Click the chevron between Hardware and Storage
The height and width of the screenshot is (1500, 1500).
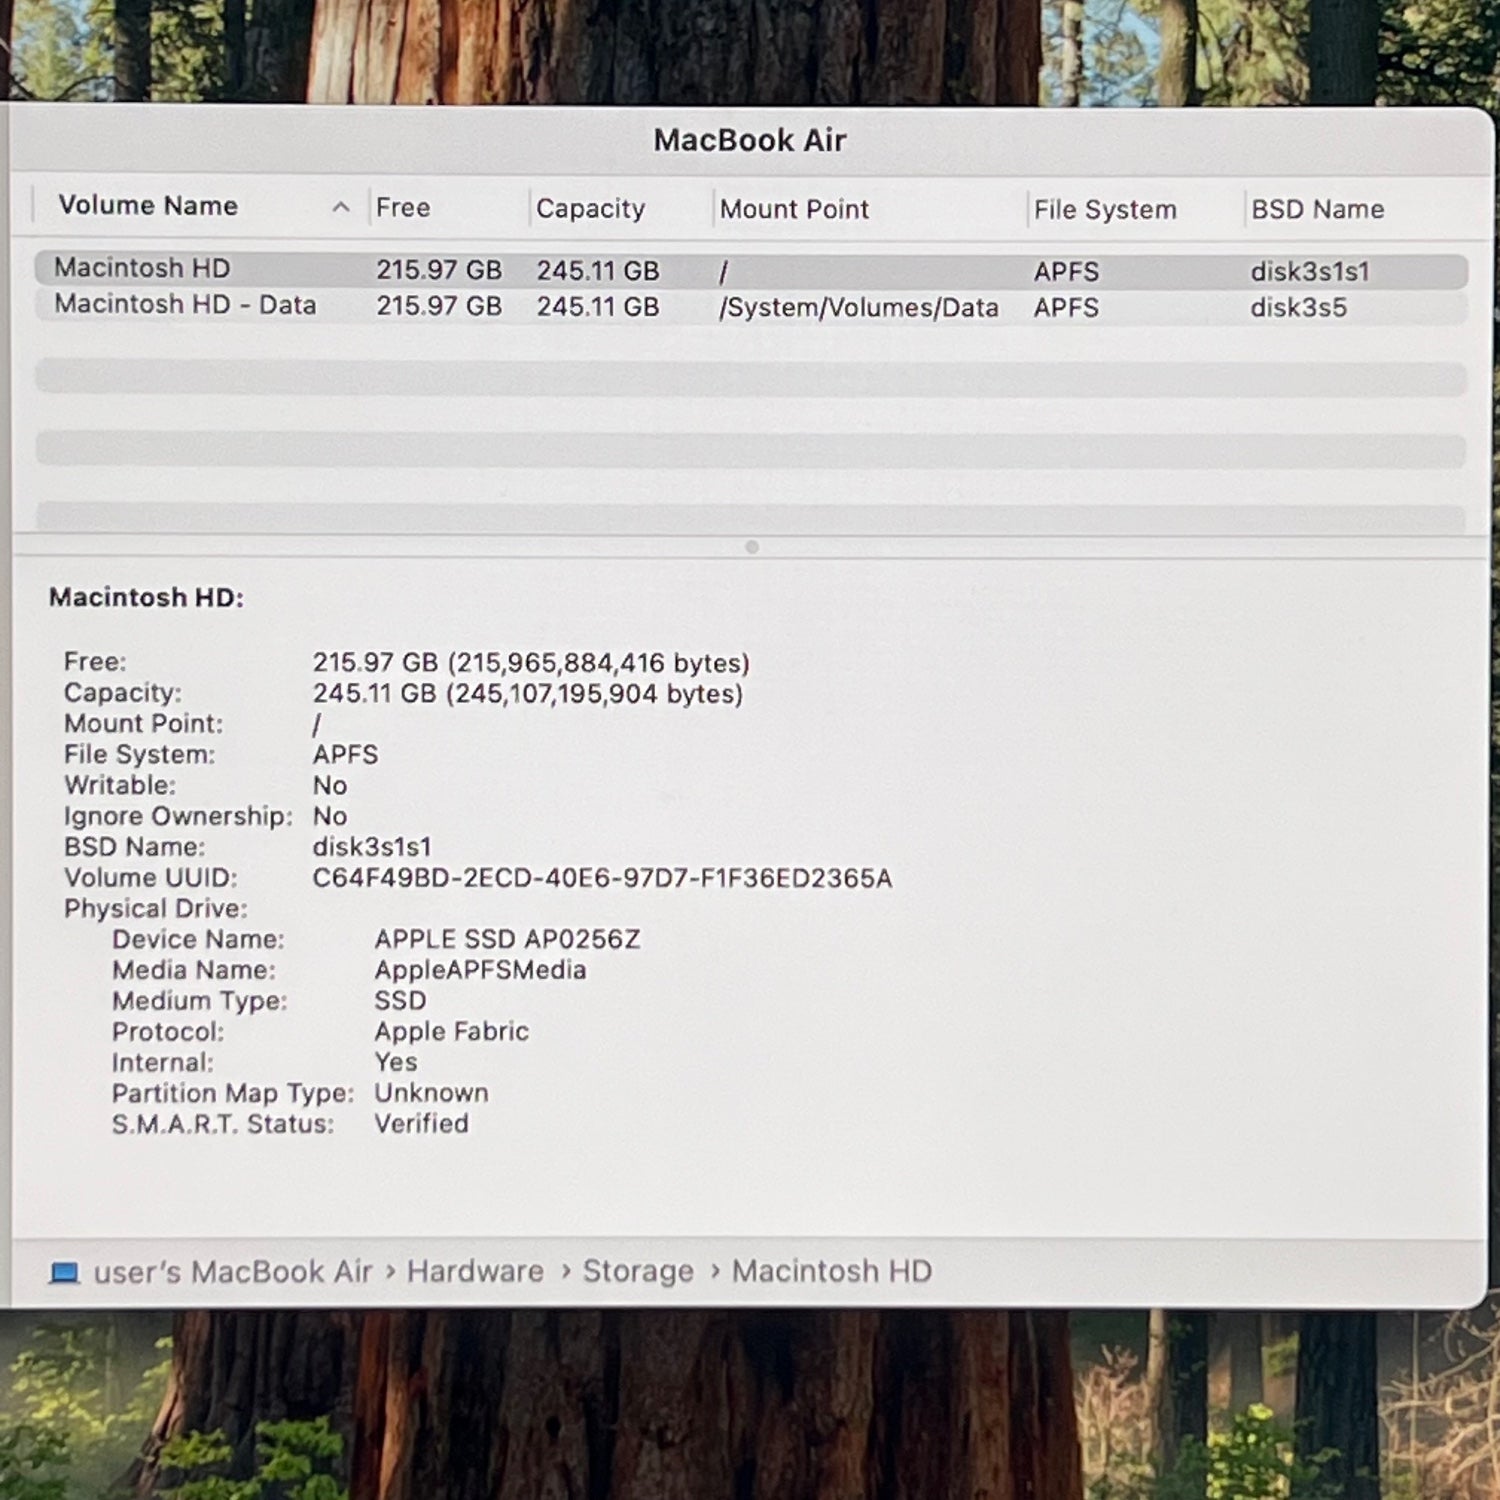point(566,1271)
